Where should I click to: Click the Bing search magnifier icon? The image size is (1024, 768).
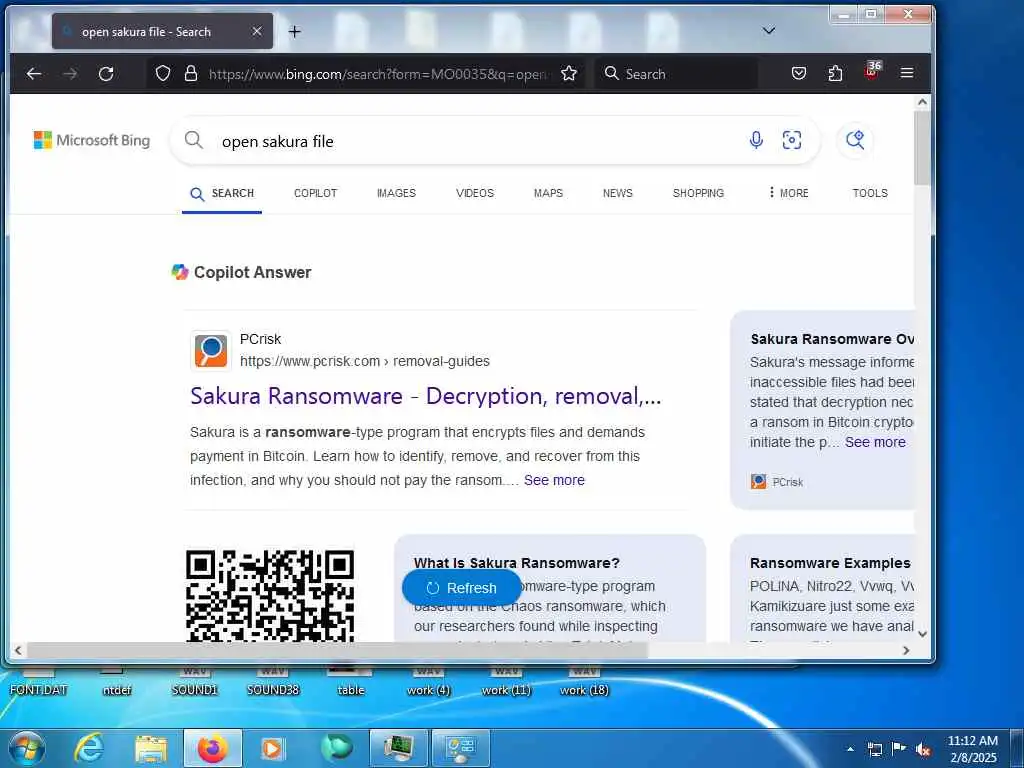click(x=193, y=140)
